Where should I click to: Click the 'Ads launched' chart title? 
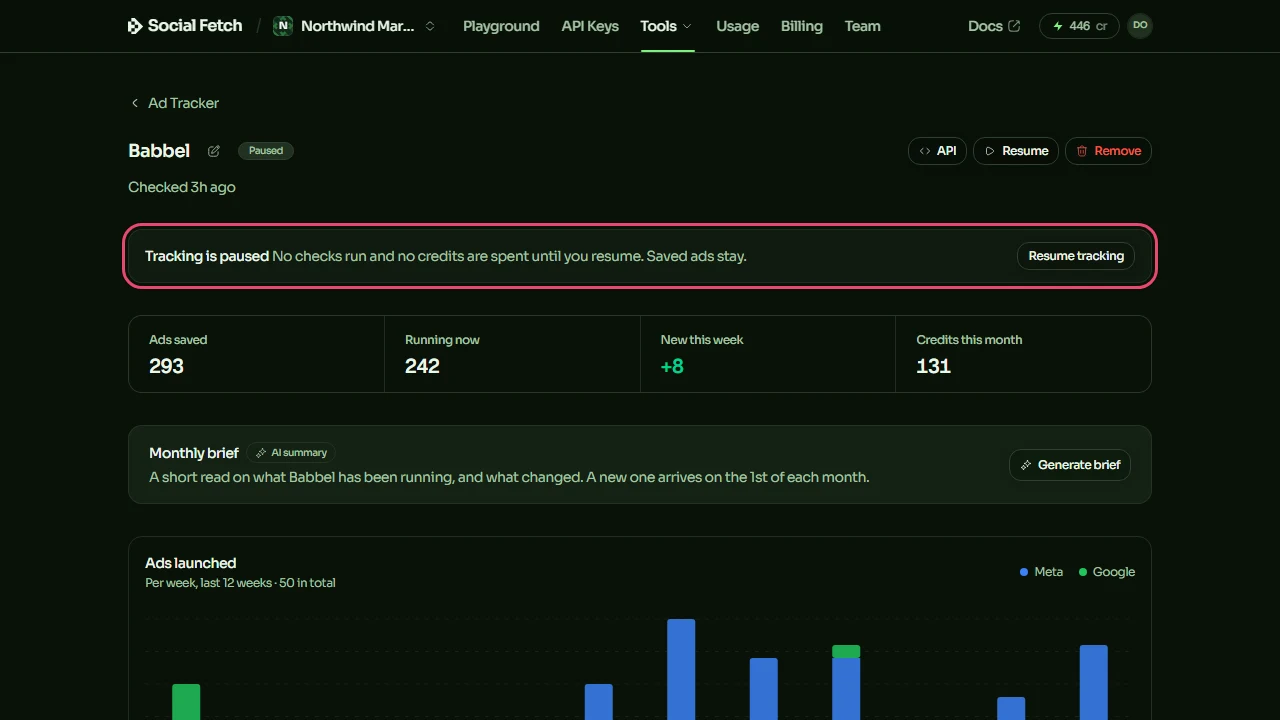point(190,563)
